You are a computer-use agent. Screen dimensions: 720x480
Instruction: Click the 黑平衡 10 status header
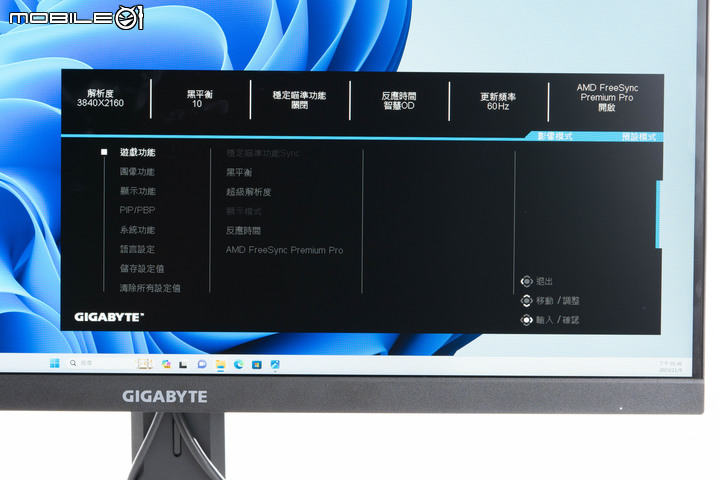[x=199, y=99]
